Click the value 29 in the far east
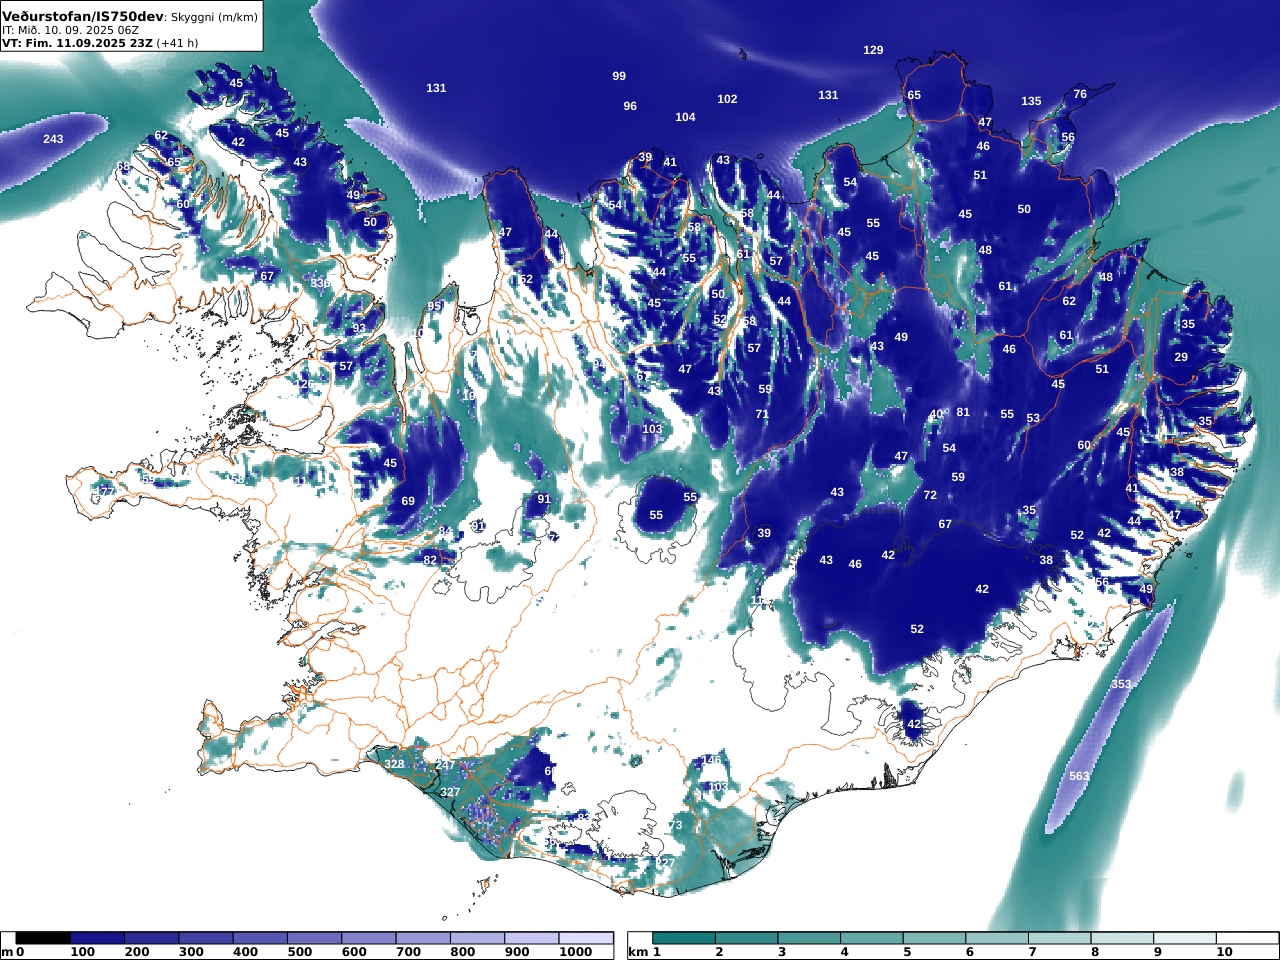The height and width of the screenshot is (960, 1280). [x=1181, y=357]
